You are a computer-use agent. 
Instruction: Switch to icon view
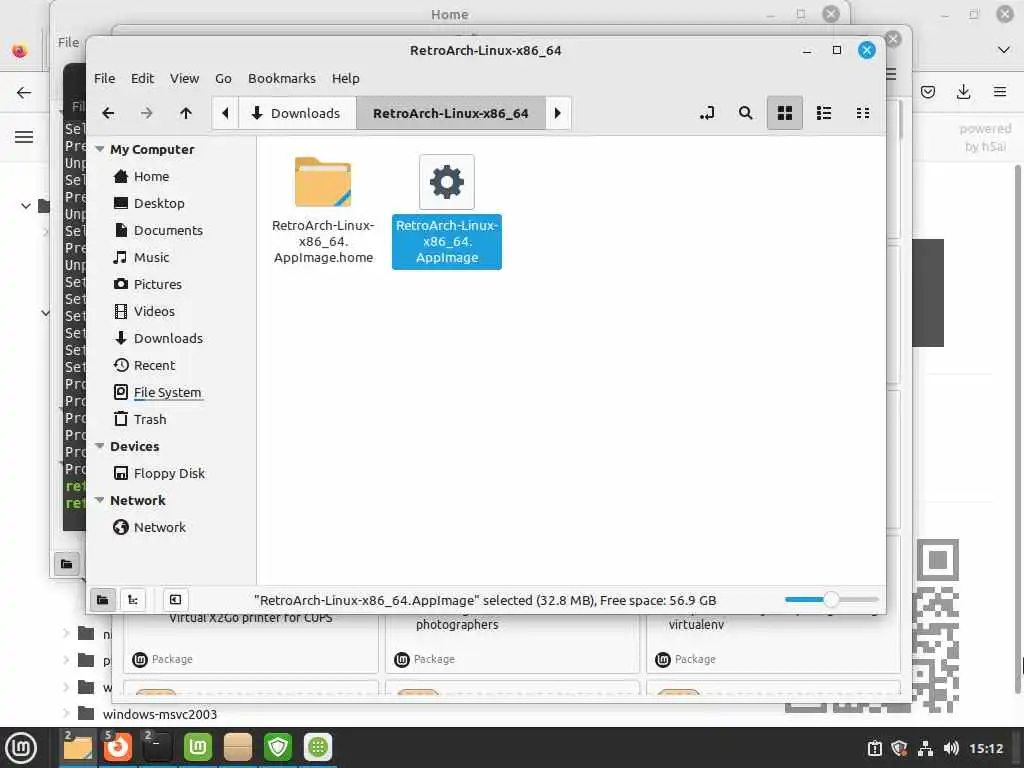tap(784, 113)
